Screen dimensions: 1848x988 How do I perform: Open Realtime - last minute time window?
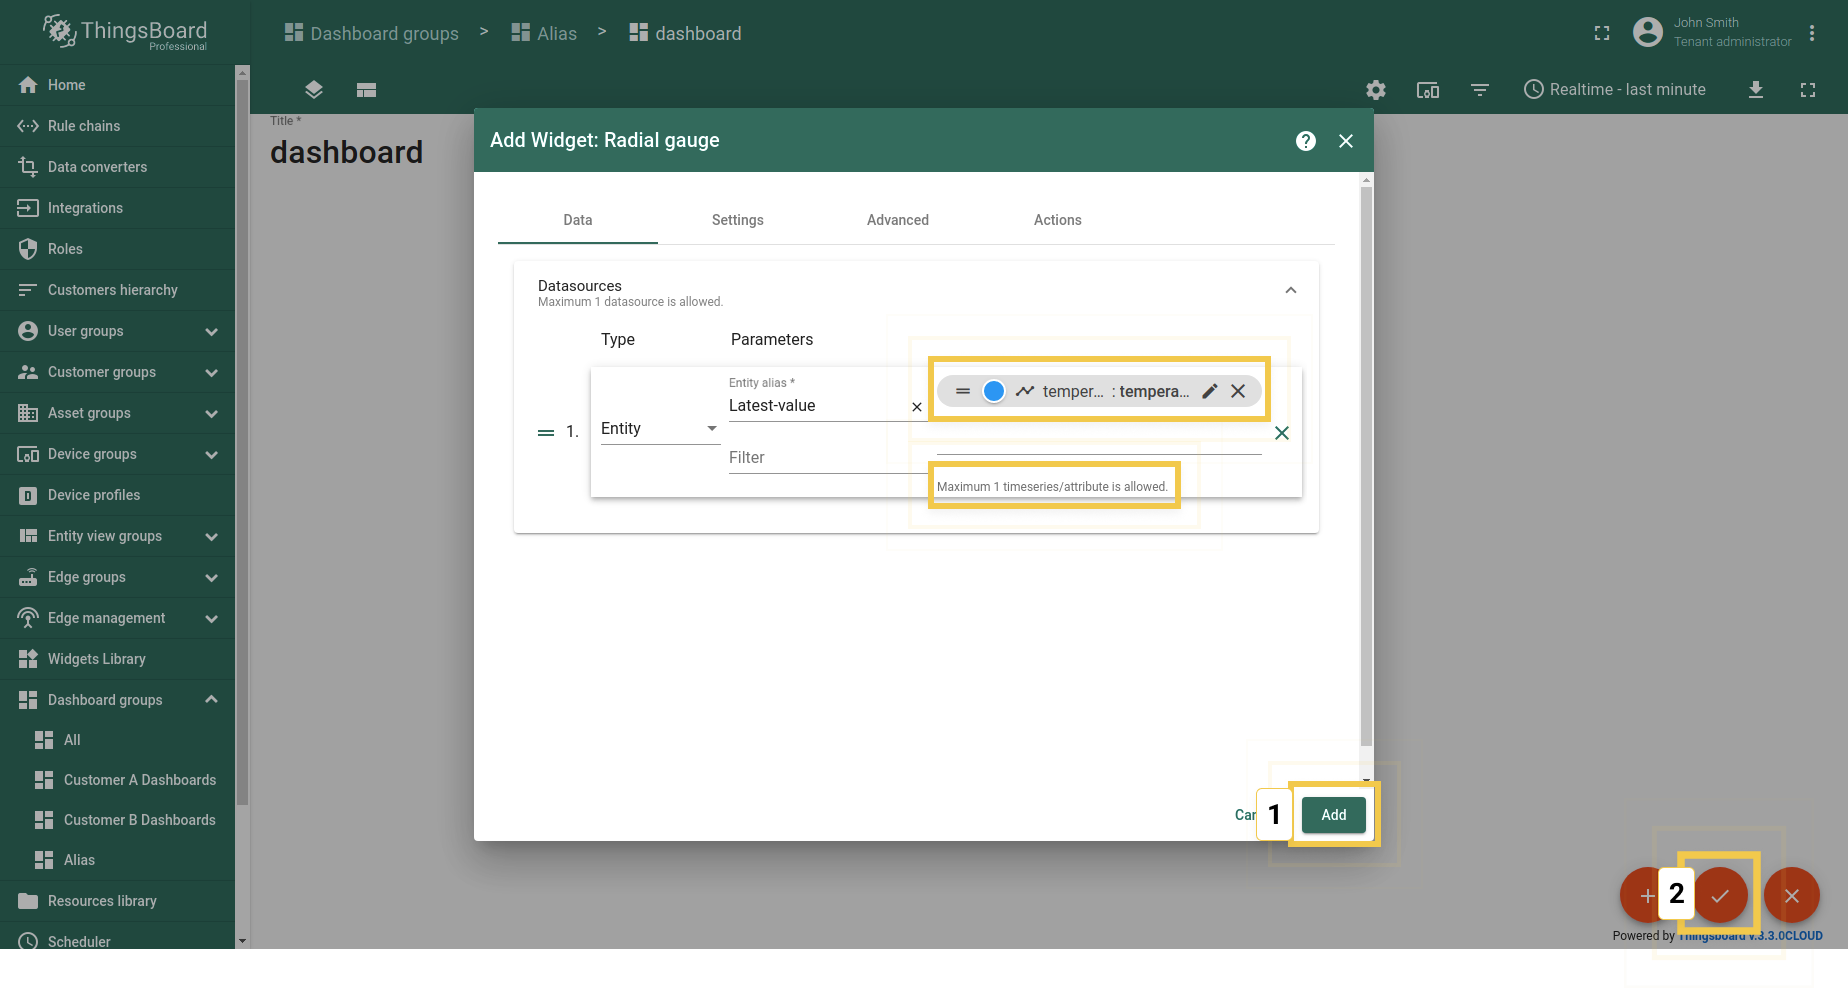pos(1614,90)
